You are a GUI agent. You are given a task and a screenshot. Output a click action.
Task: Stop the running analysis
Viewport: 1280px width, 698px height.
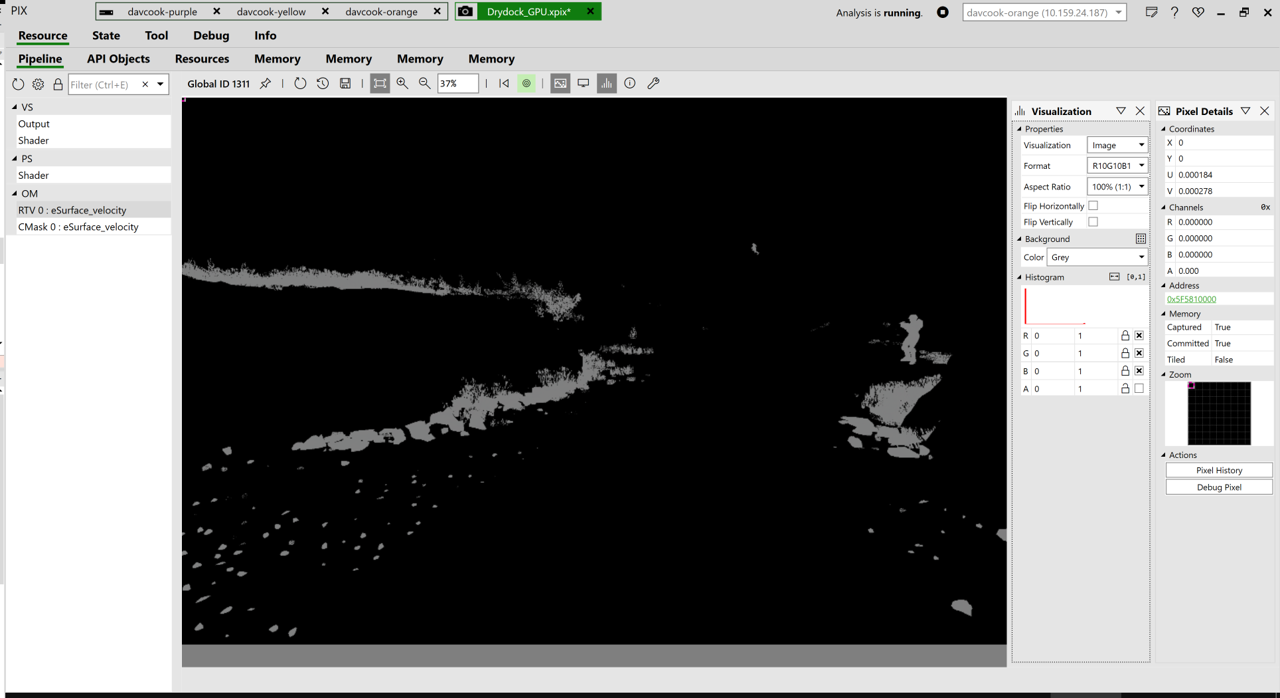[942, 13]
